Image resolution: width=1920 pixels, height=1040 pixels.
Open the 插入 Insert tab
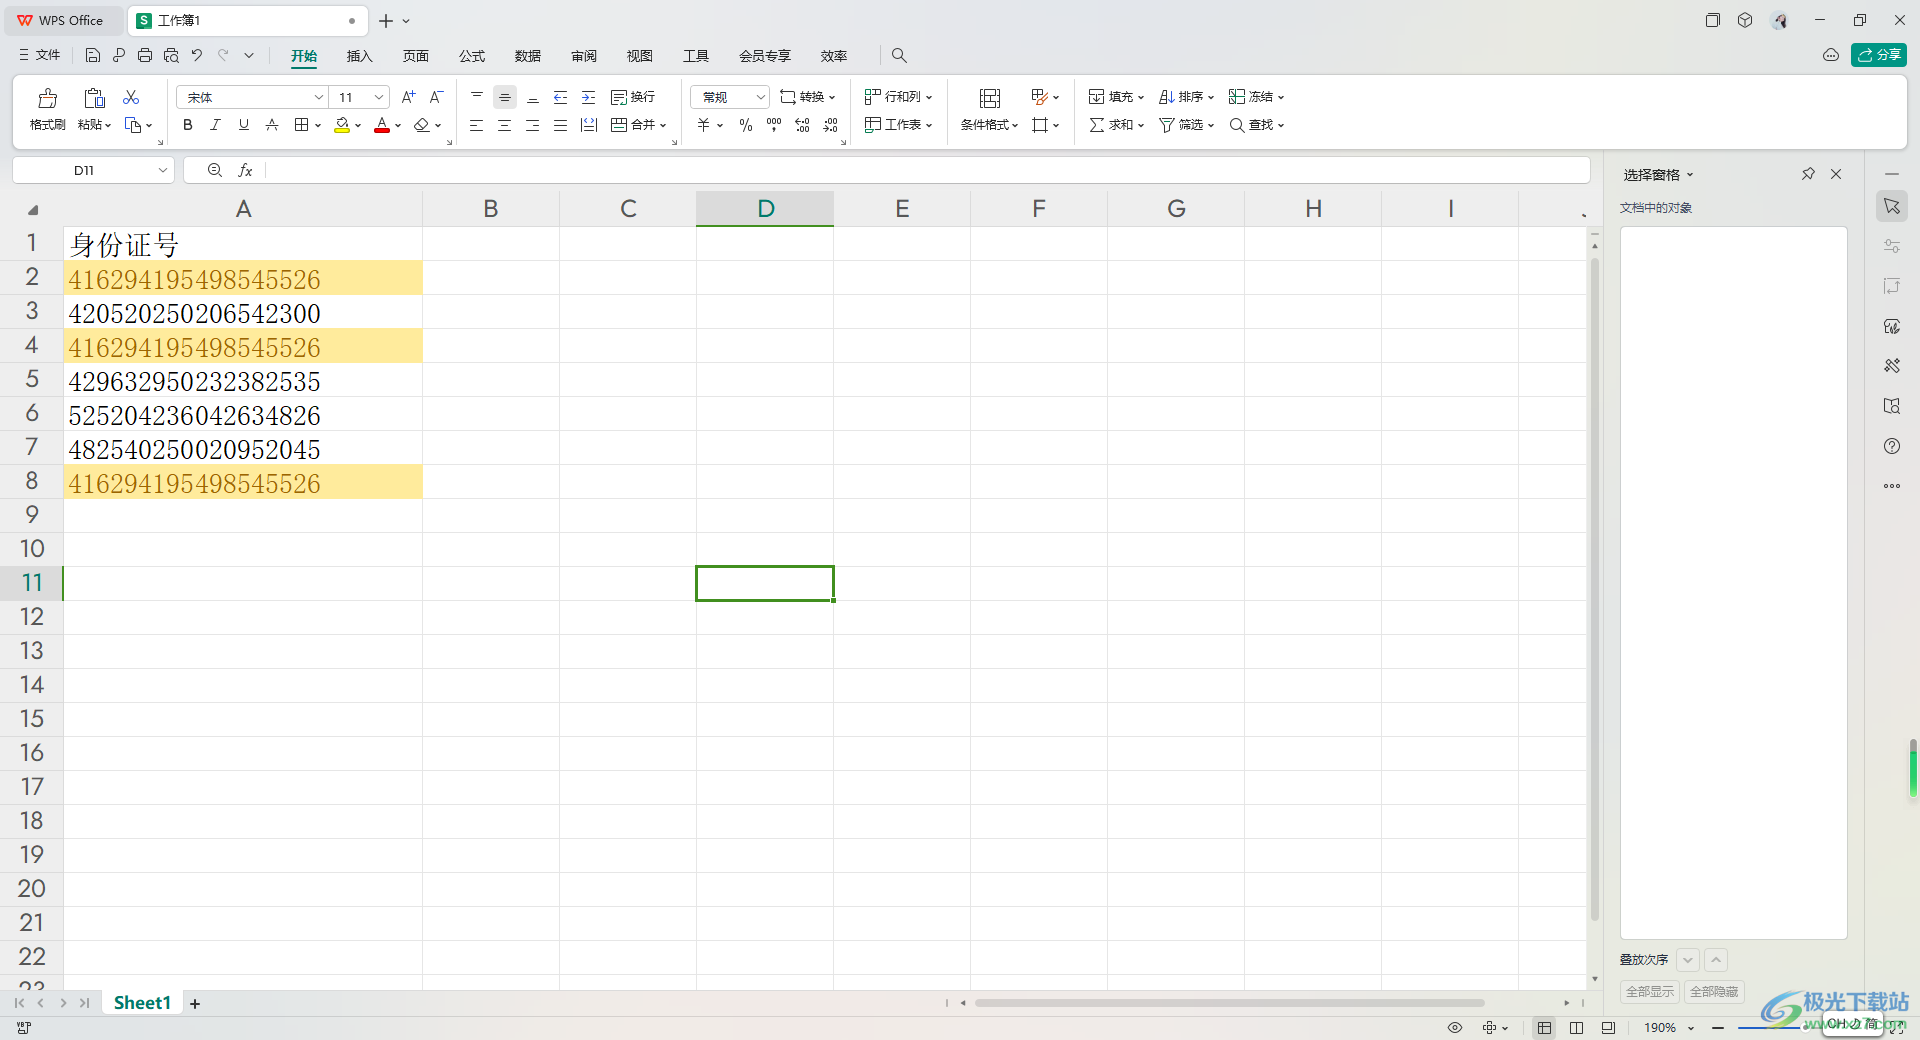click(x=360, y=56)
